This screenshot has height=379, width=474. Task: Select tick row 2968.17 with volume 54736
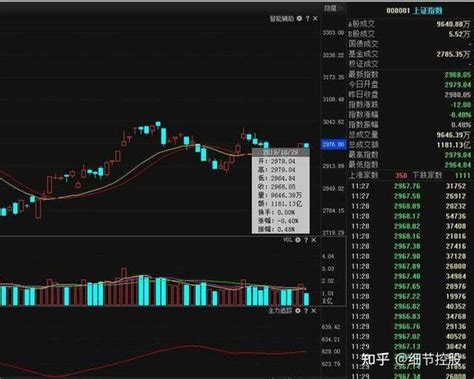coord(410,216)
